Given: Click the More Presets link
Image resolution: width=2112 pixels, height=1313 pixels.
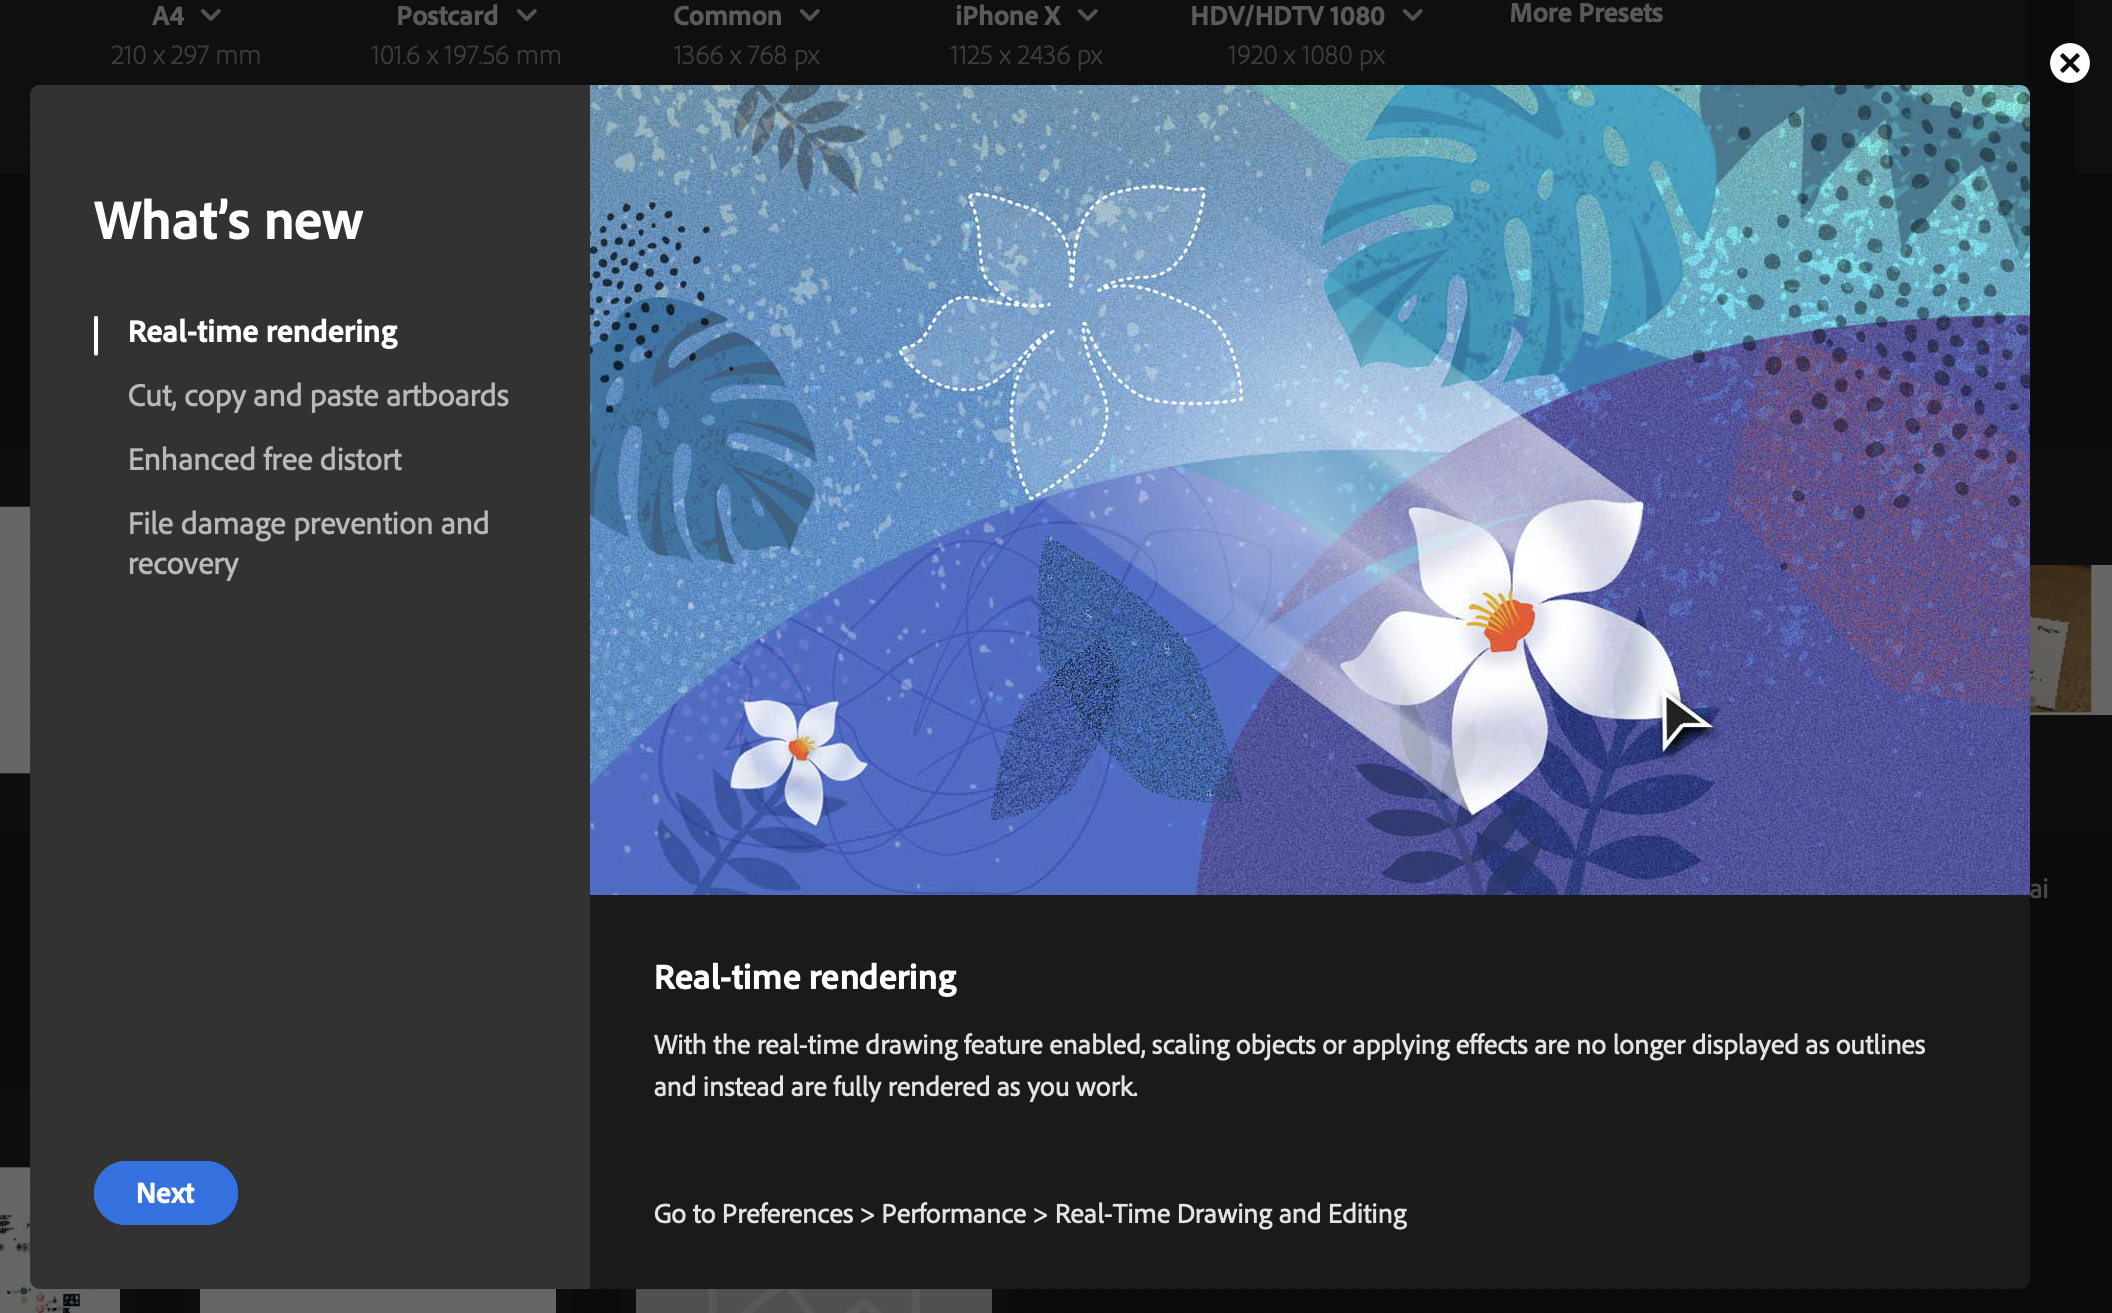Looking at the screenshot, I should tap(1585, 14).
